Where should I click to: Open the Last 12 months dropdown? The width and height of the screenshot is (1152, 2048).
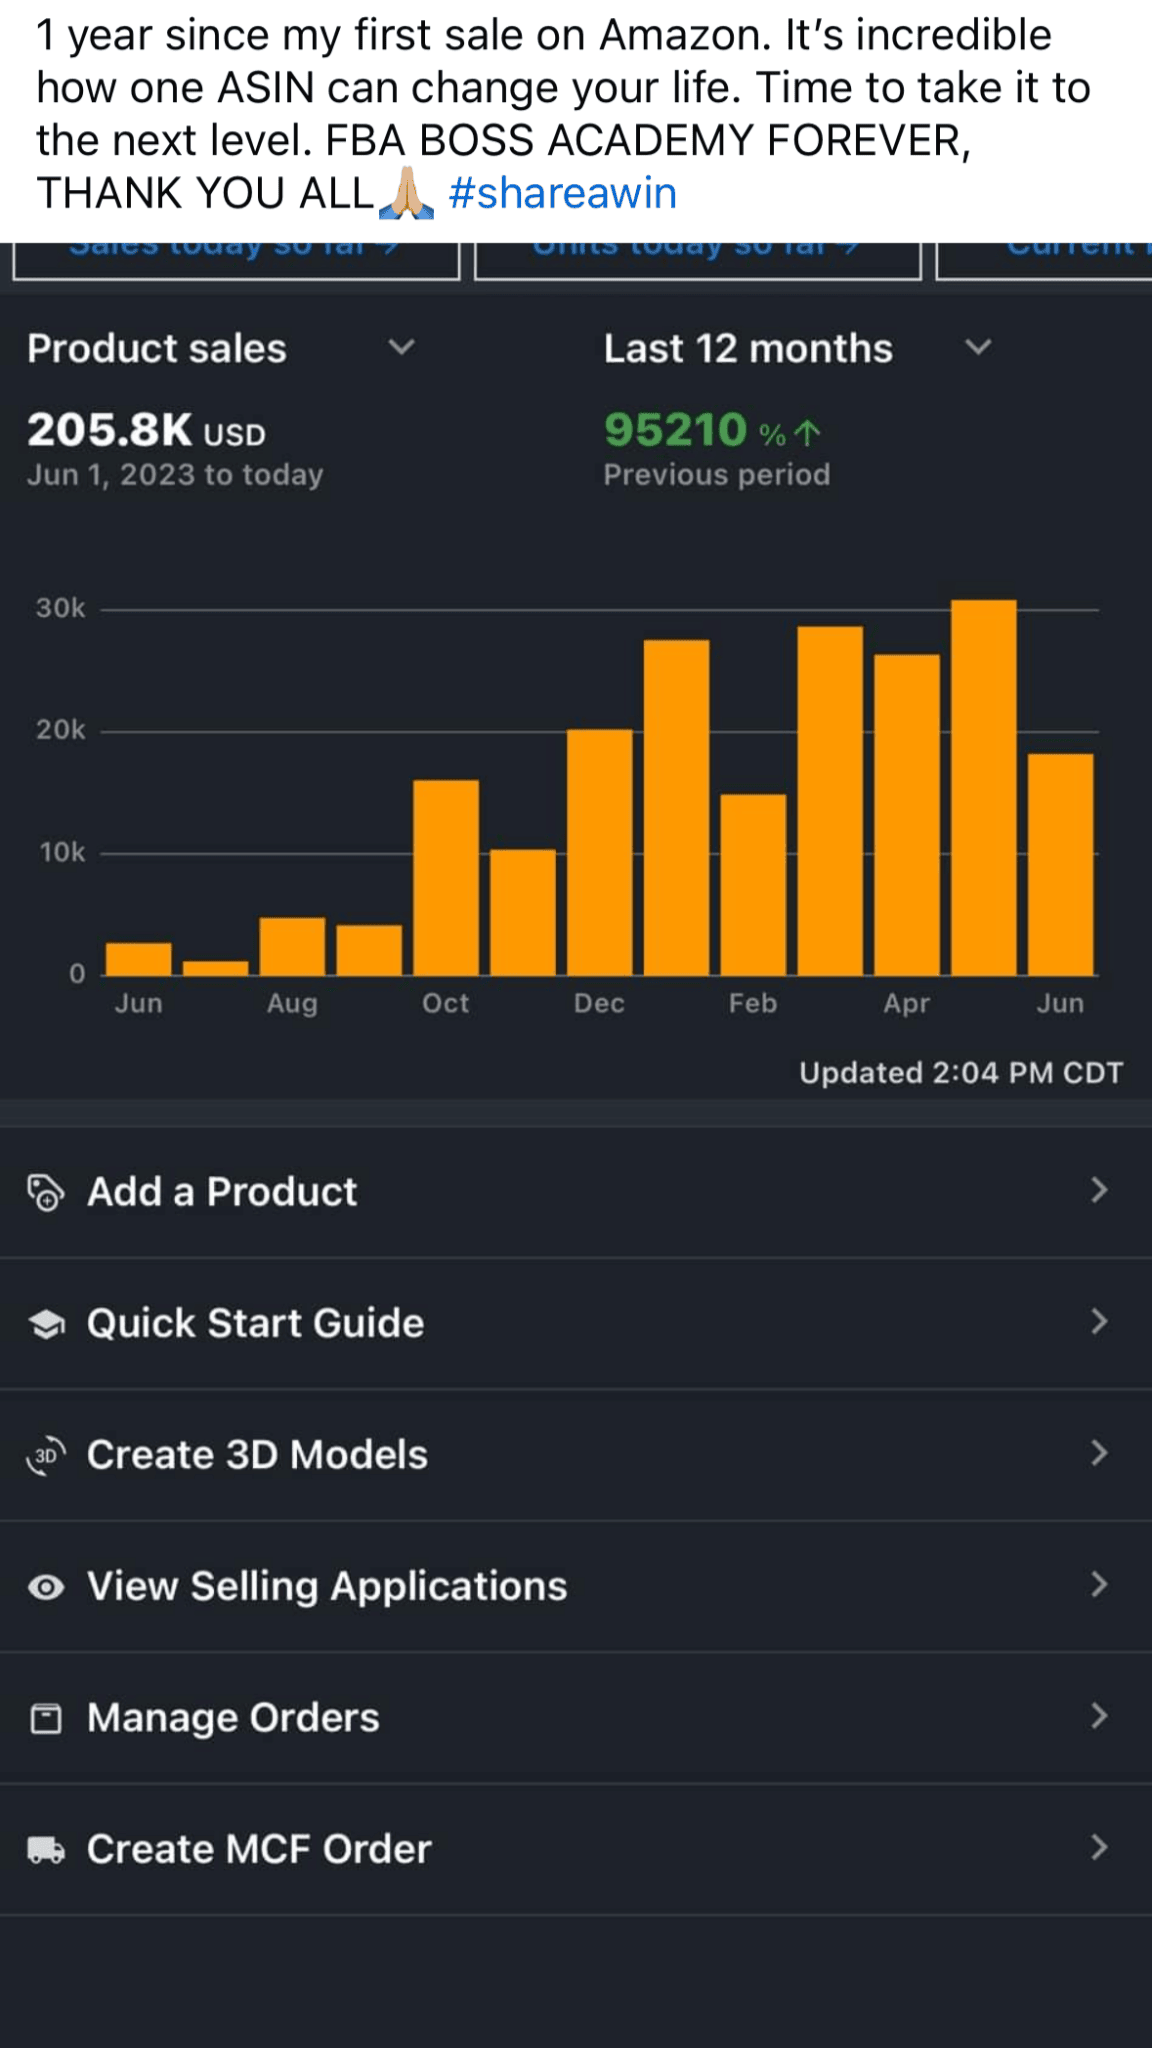977,348
